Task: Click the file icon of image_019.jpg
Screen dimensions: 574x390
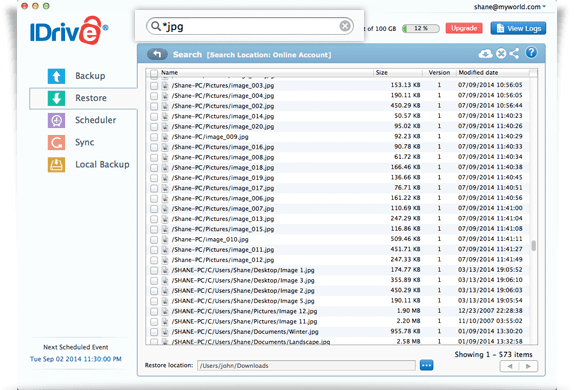Action: coord(165,178)
